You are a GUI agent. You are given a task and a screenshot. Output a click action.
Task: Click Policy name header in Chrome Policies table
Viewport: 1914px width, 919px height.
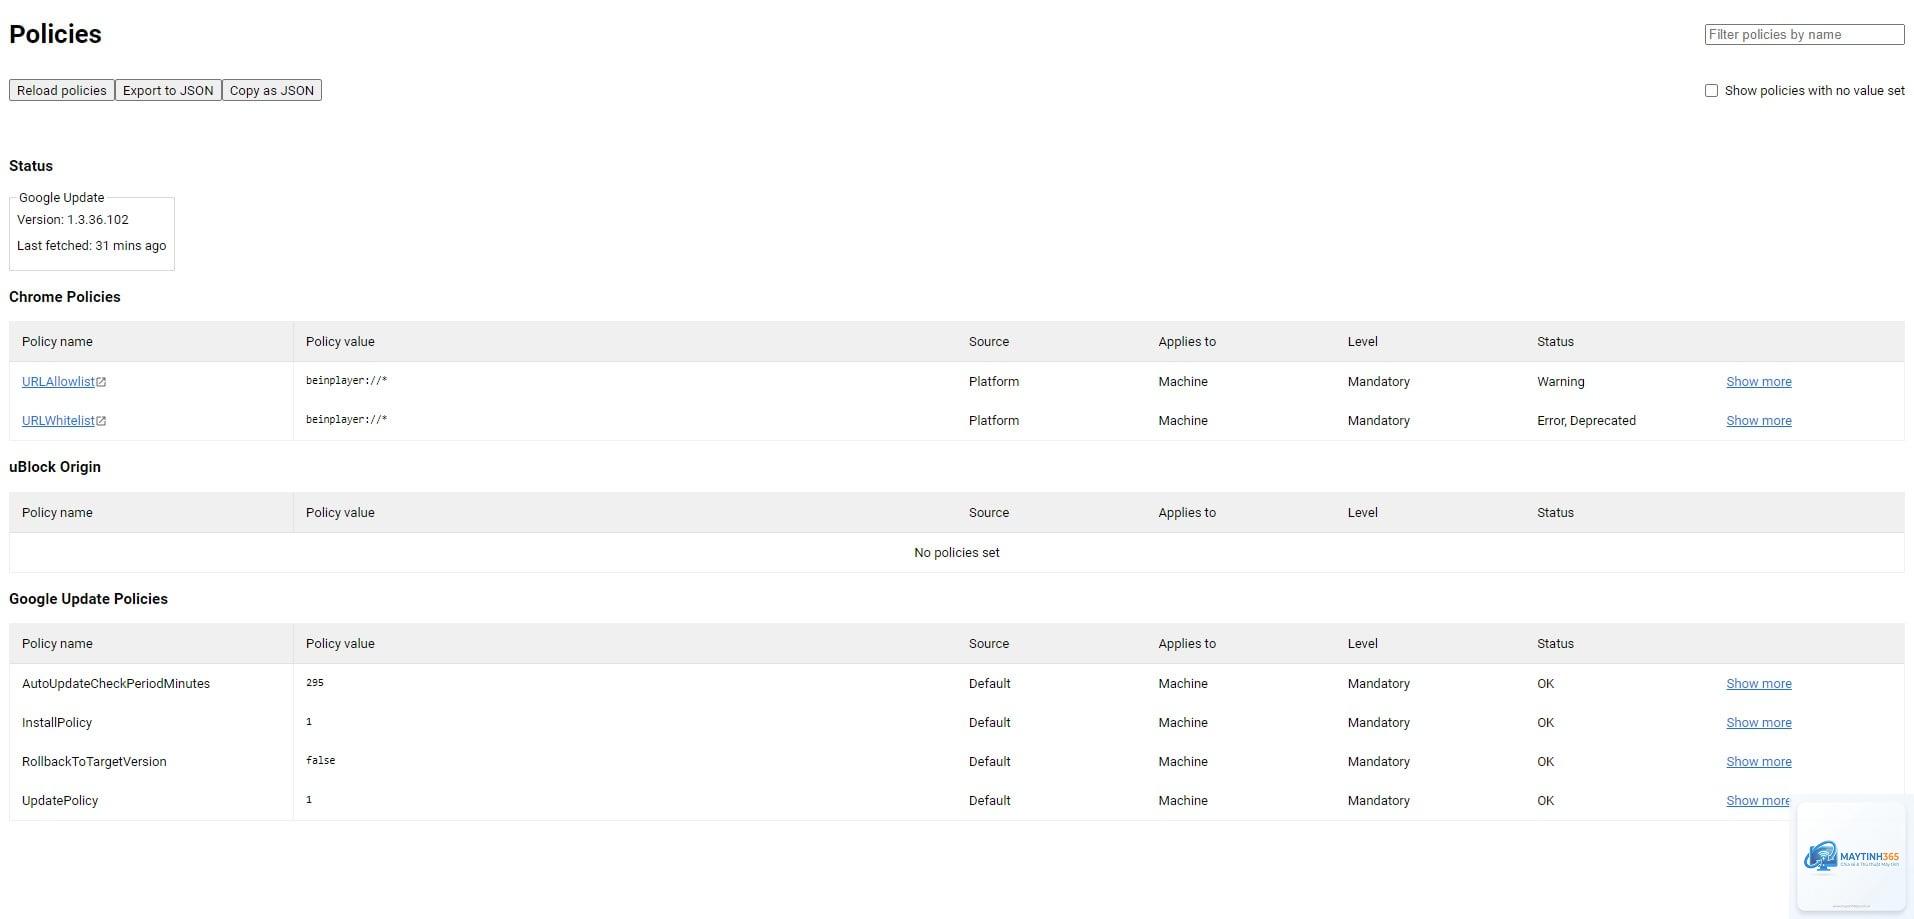click(x=57, y=342)
